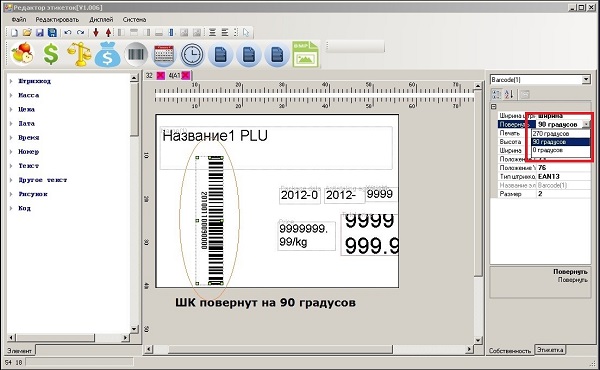Choose 270 градусов from the rotation list
Viewport: 600px width, 370px height.
point(561,134)
